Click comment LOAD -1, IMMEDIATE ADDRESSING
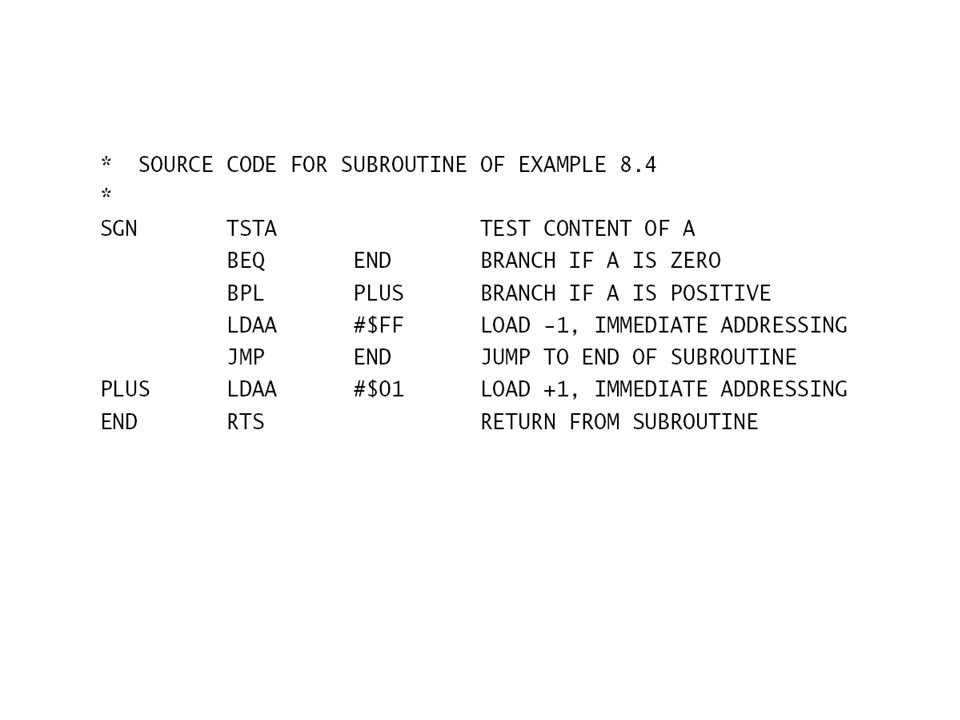The image size is (960, 720). (664, 325)
